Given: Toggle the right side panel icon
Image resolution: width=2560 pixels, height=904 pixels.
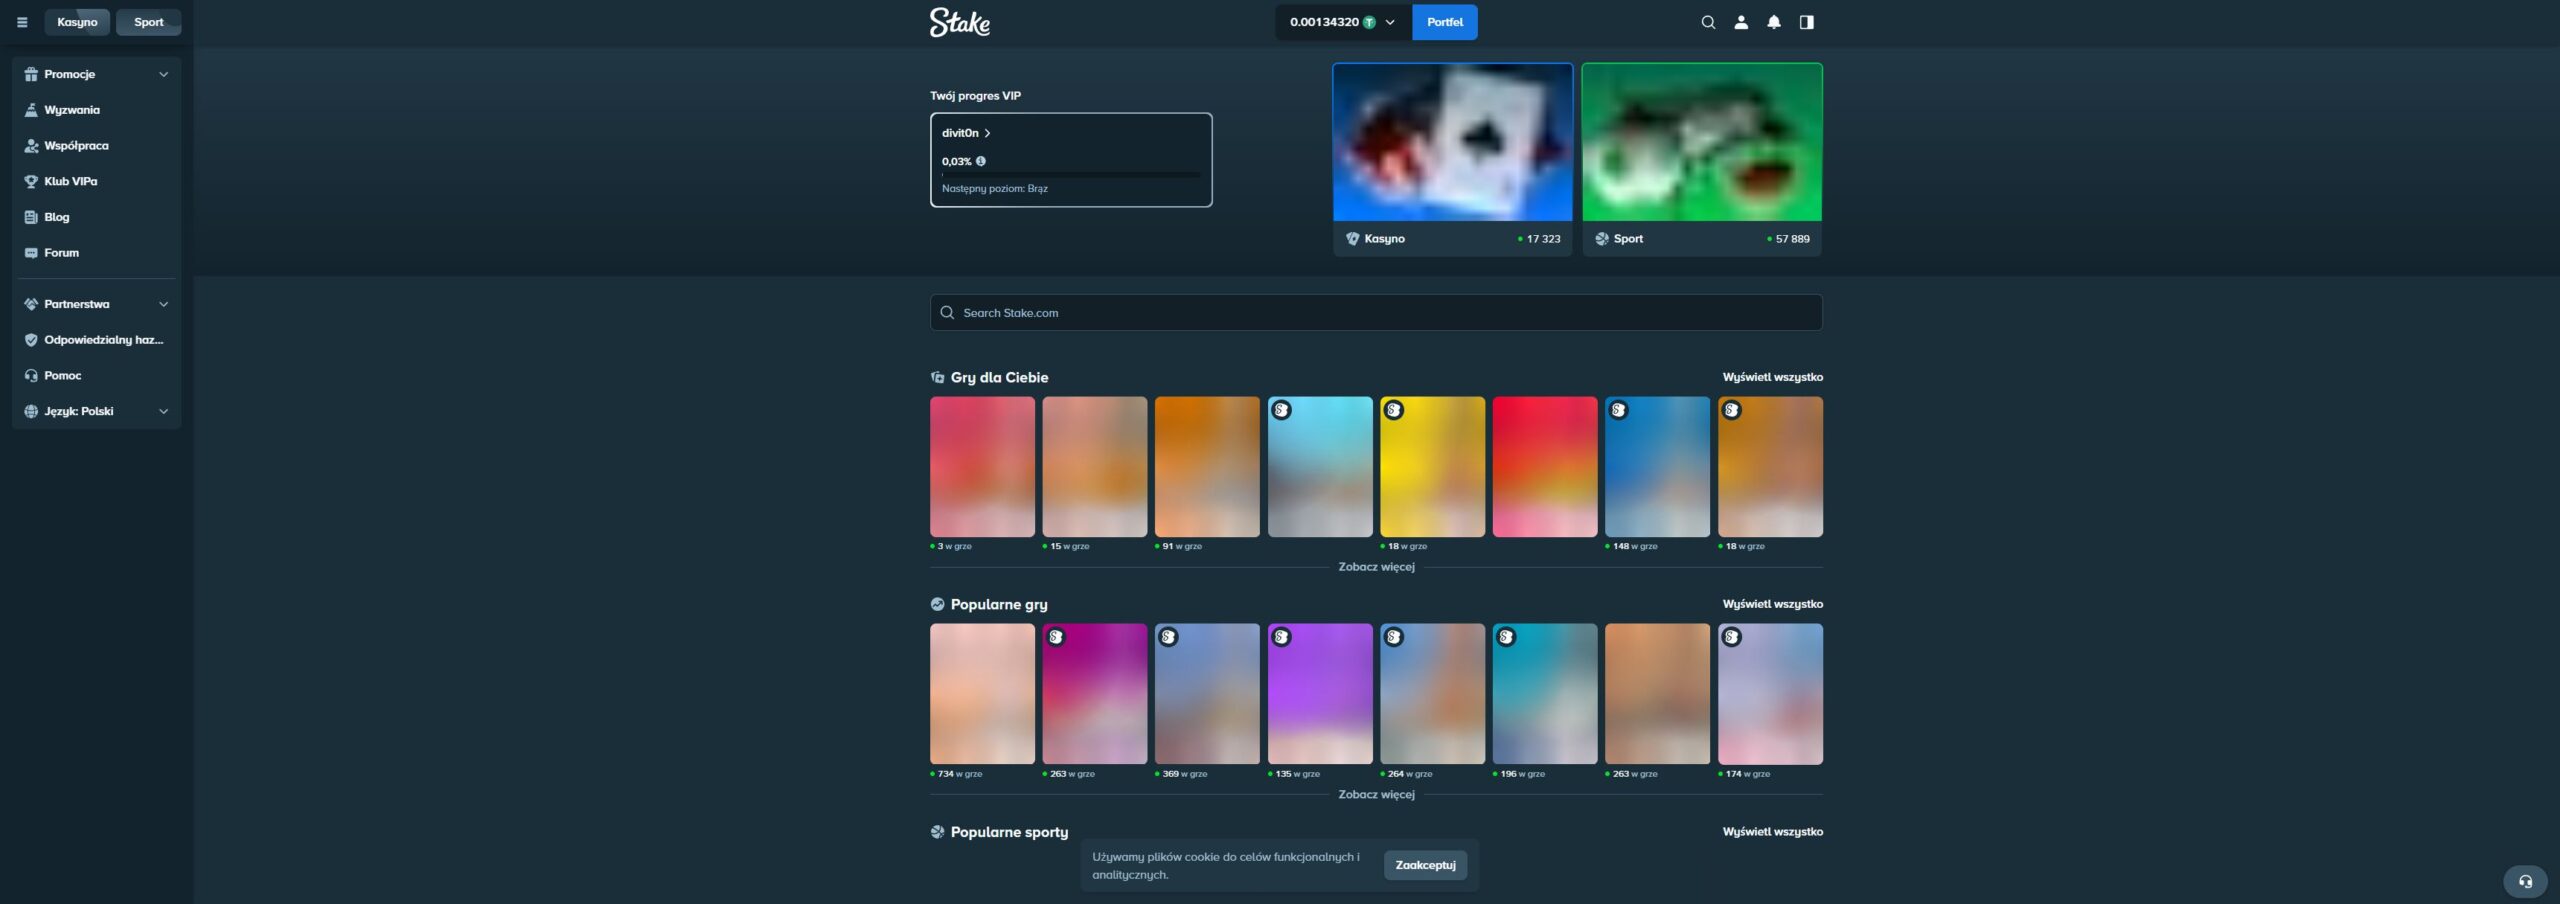Looking at the screenshot, I should pos(1807,22).
